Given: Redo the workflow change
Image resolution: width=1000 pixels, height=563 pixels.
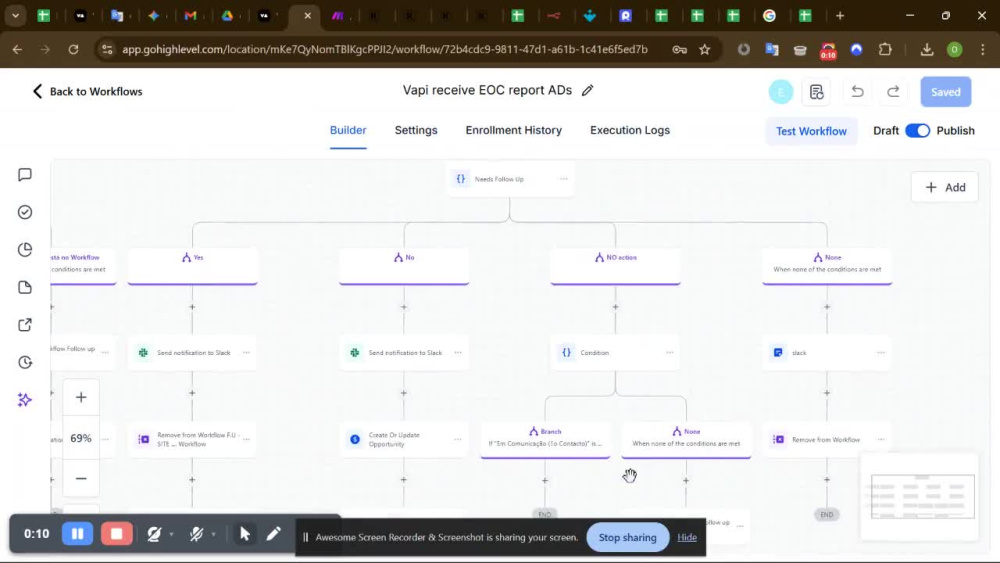Looking at the screenshot, I should (x=893, y=92).
